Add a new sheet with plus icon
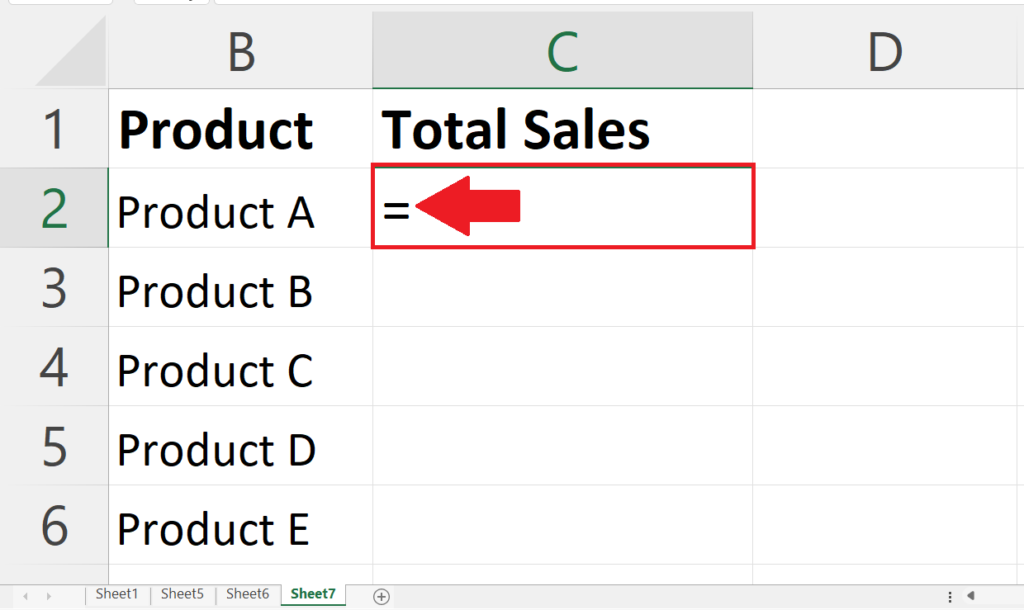This screenshot has height=610, width=1024. point(381,596)
